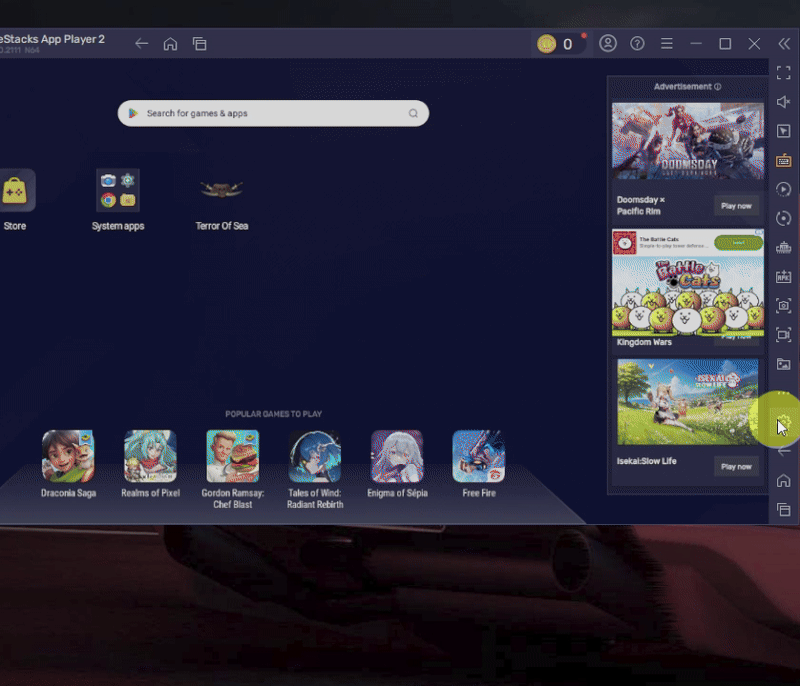Click the sync operations circular icon
The image size is (800, 686).
tap(784, 218)
